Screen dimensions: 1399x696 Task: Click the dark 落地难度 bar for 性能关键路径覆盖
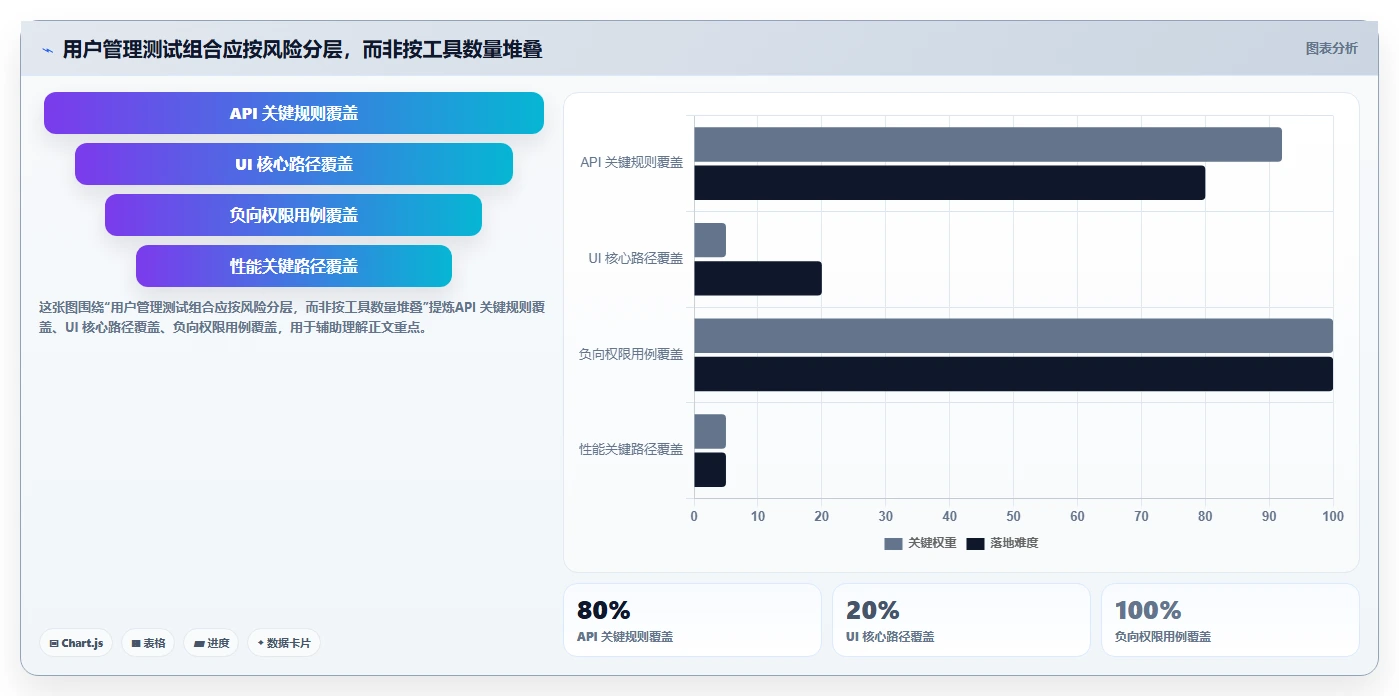pyautogui.click(x=710, y=469)
